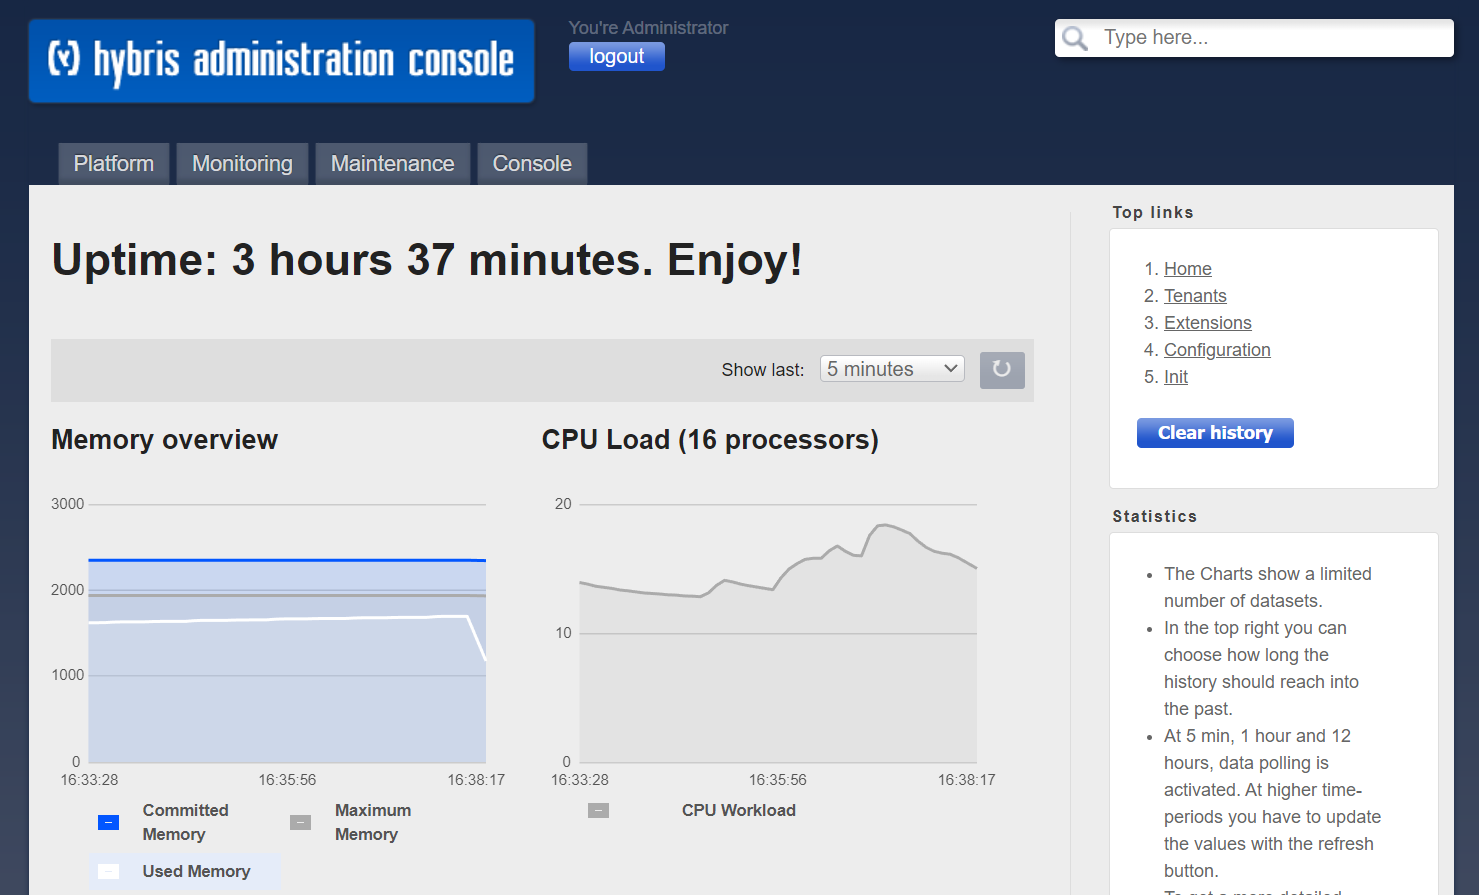This screenshot has height=895, width=1479.
Task: Open the Home top link
Action: [1188, 269]
